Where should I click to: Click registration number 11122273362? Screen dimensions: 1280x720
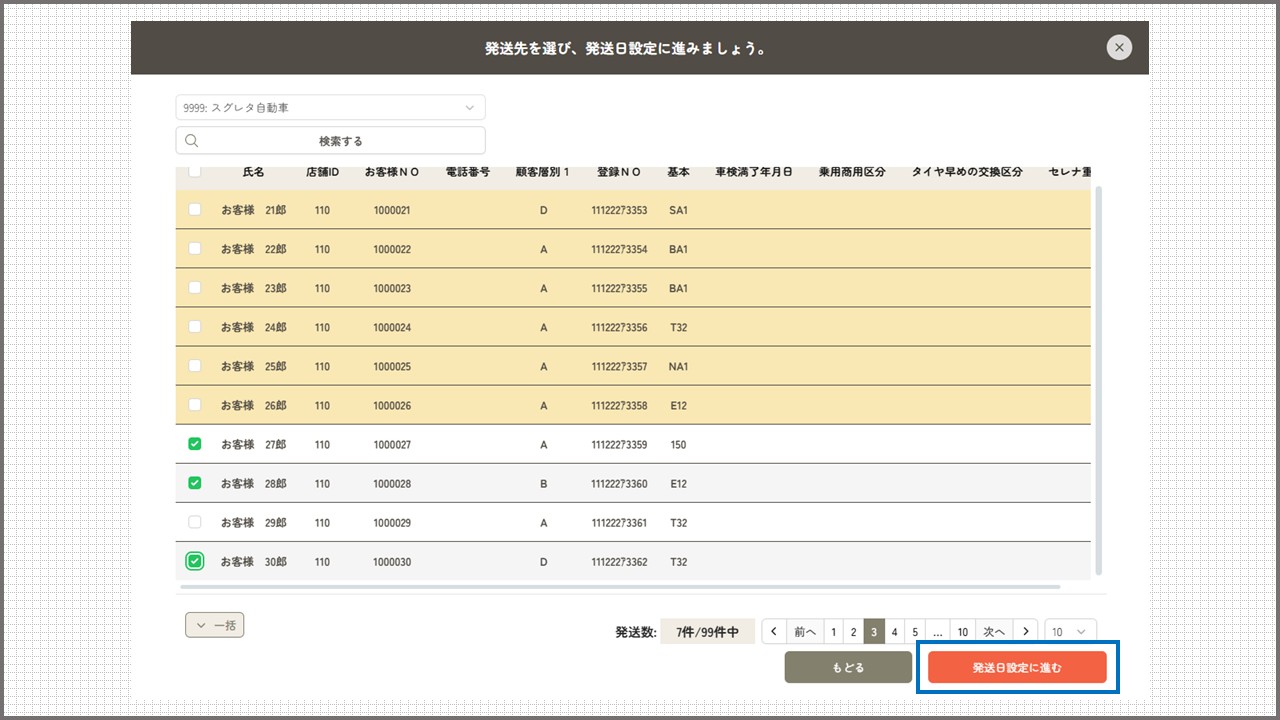[x=619, y=562]
